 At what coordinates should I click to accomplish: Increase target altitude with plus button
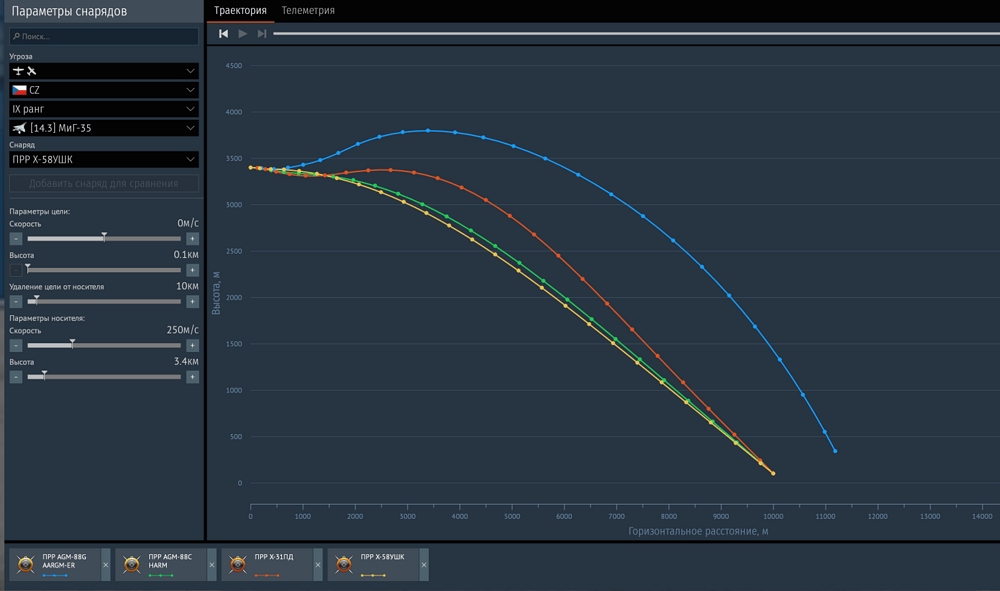(x=192, y=270)
